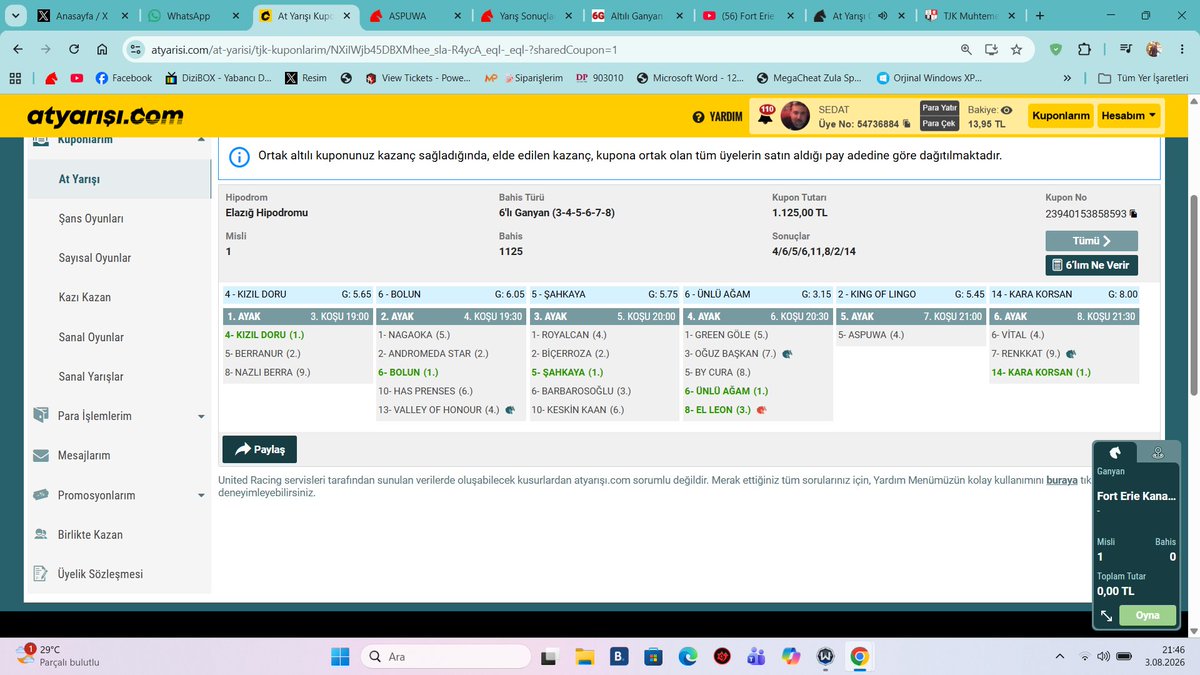This screenshot has width=1200, height=675.
Task: Collapse the Kuponlarım sidebar section
Action: (x=201, y=139)
